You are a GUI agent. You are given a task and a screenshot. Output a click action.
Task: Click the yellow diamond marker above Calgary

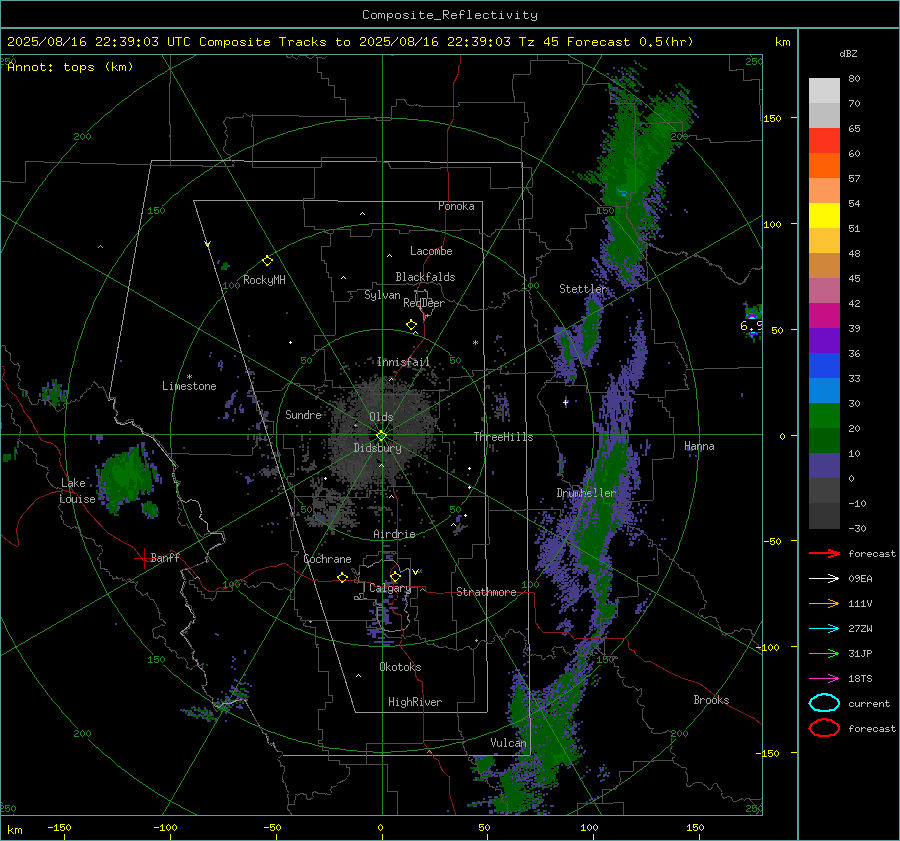[x=395, y=576]
